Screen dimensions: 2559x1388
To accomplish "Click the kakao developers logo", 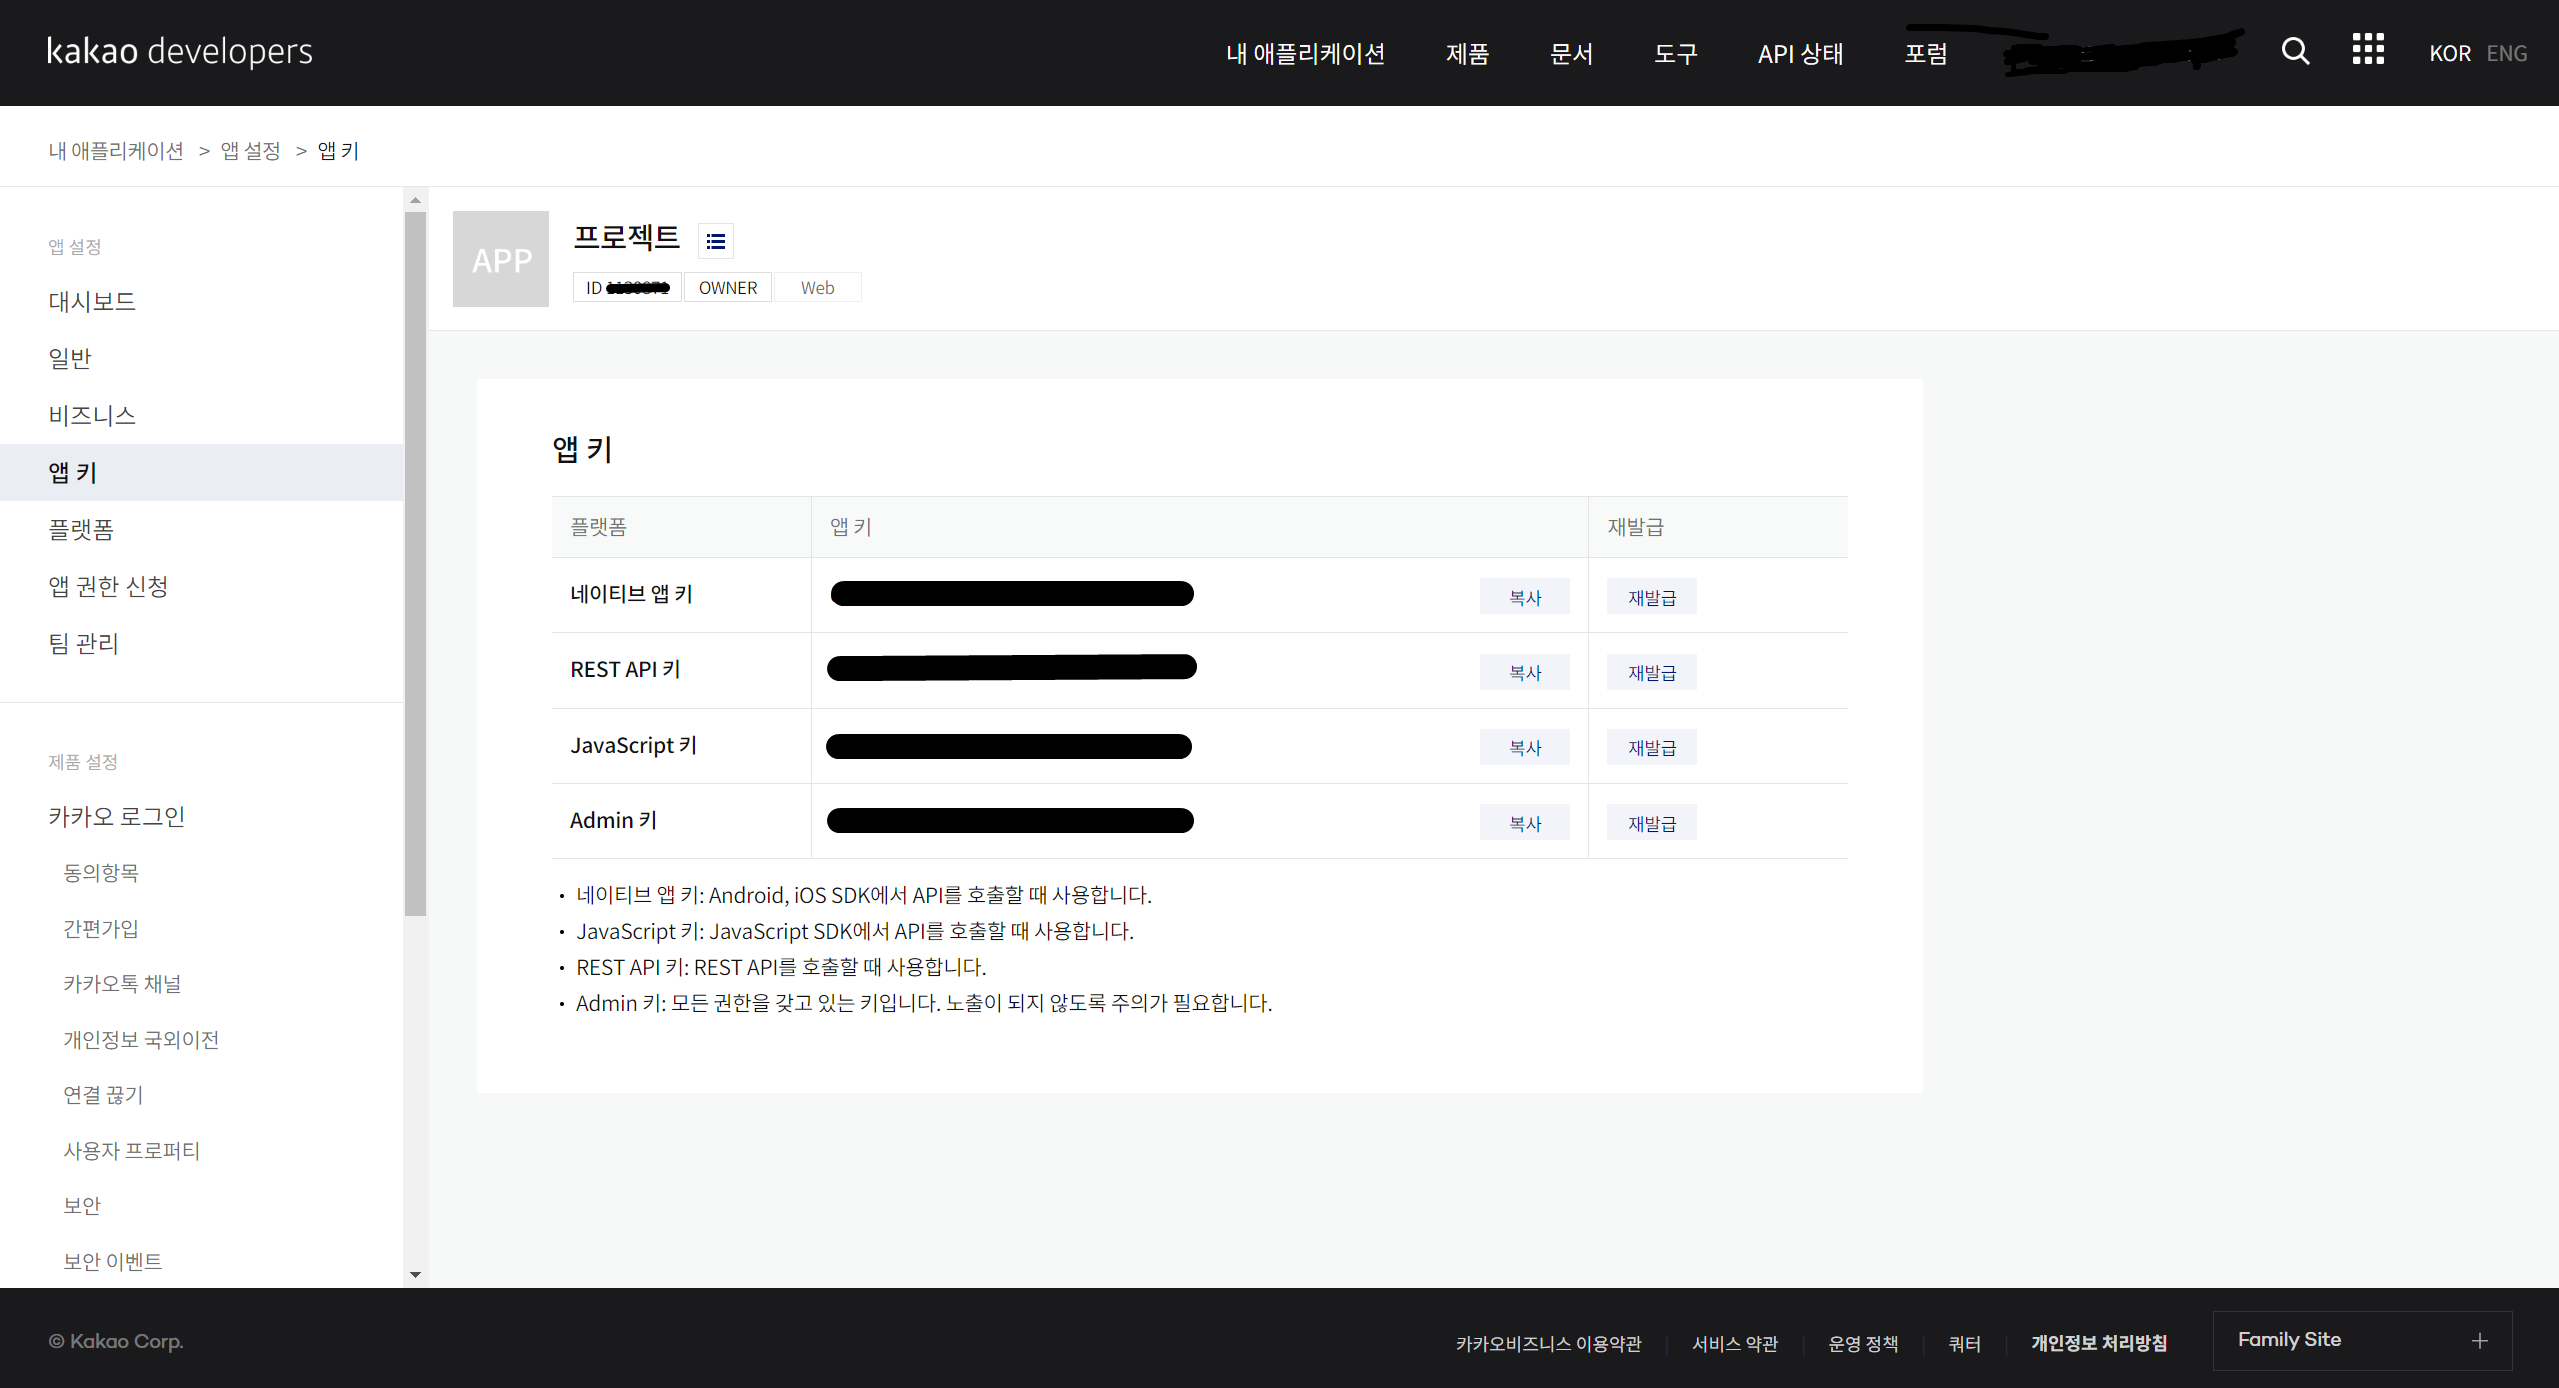I will point(180,51).
